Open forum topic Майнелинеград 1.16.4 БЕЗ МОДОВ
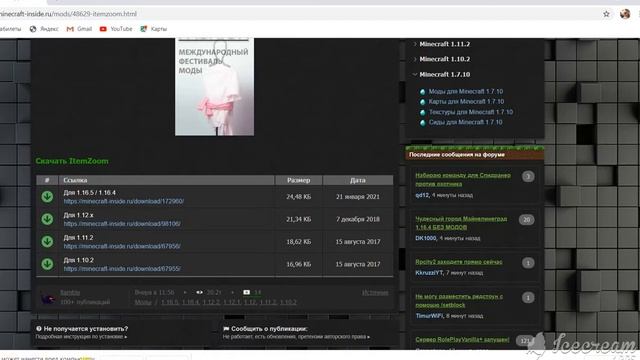The height and width of the screenshot is (360, 640). pyautogui.click(x=461, y=223)
